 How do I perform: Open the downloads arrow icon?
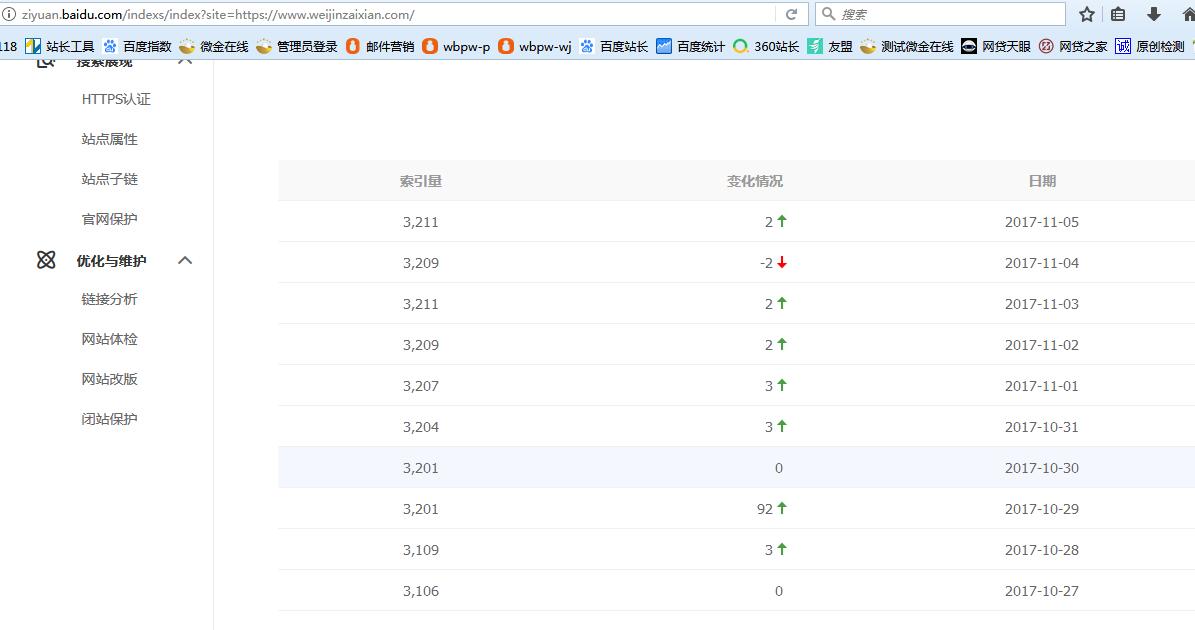[1153, 14]
